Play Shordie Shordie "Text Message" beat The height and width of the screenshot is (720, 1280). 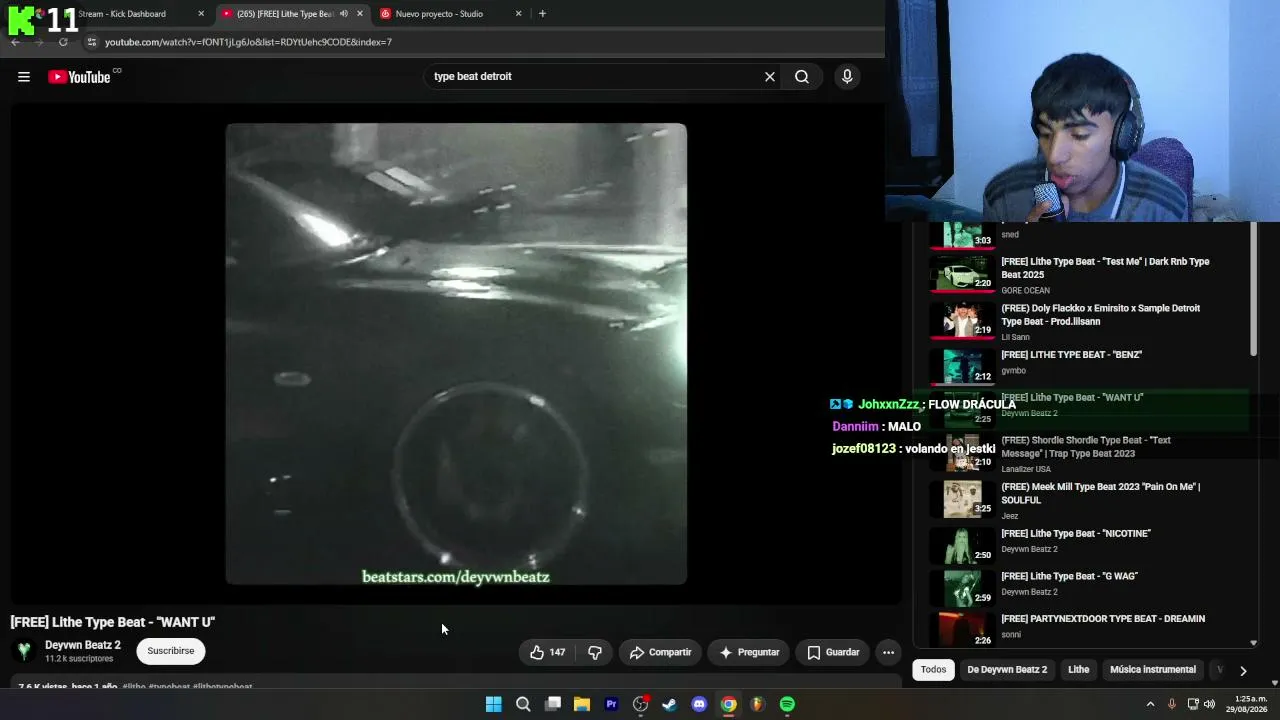(1090, 453)
